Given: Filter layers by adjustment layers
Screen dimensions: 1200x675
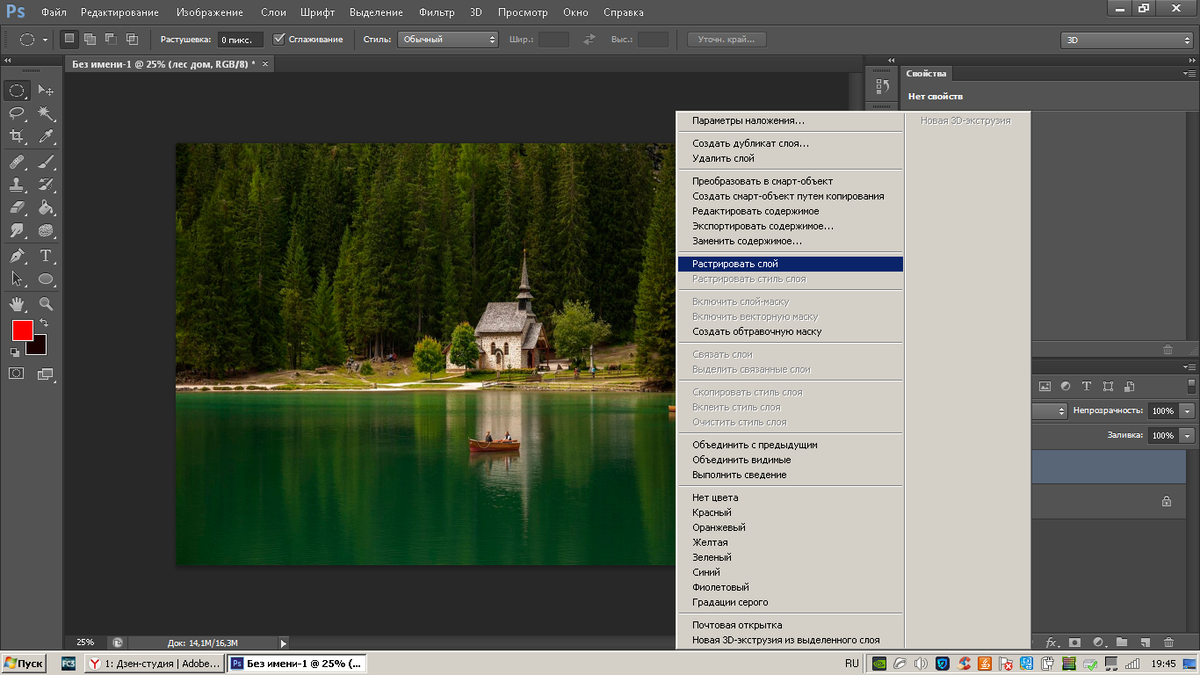Looking at the screenshot, I should [1066, 386].
